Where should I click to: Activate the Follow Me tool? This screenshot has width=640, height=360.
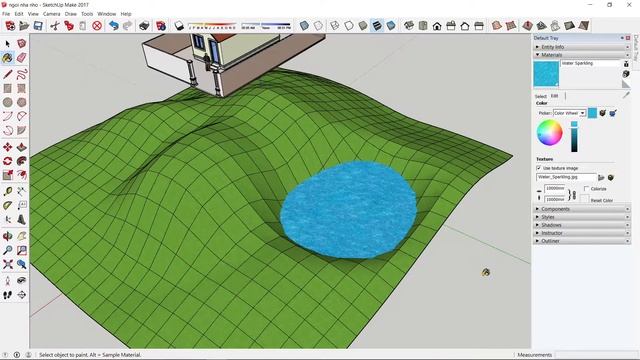point(22,161)
